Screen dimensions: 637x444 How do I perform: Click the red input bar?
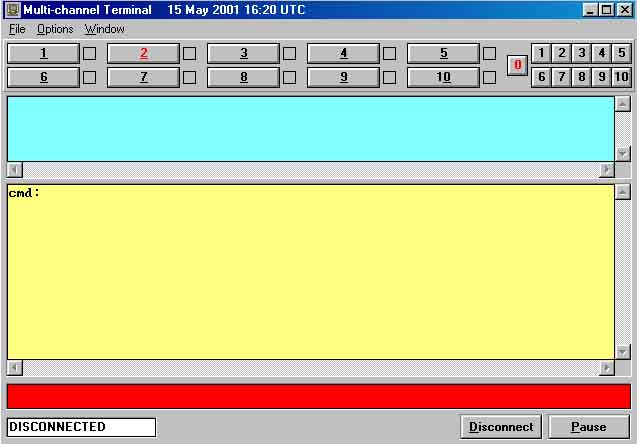pos(319,396)
